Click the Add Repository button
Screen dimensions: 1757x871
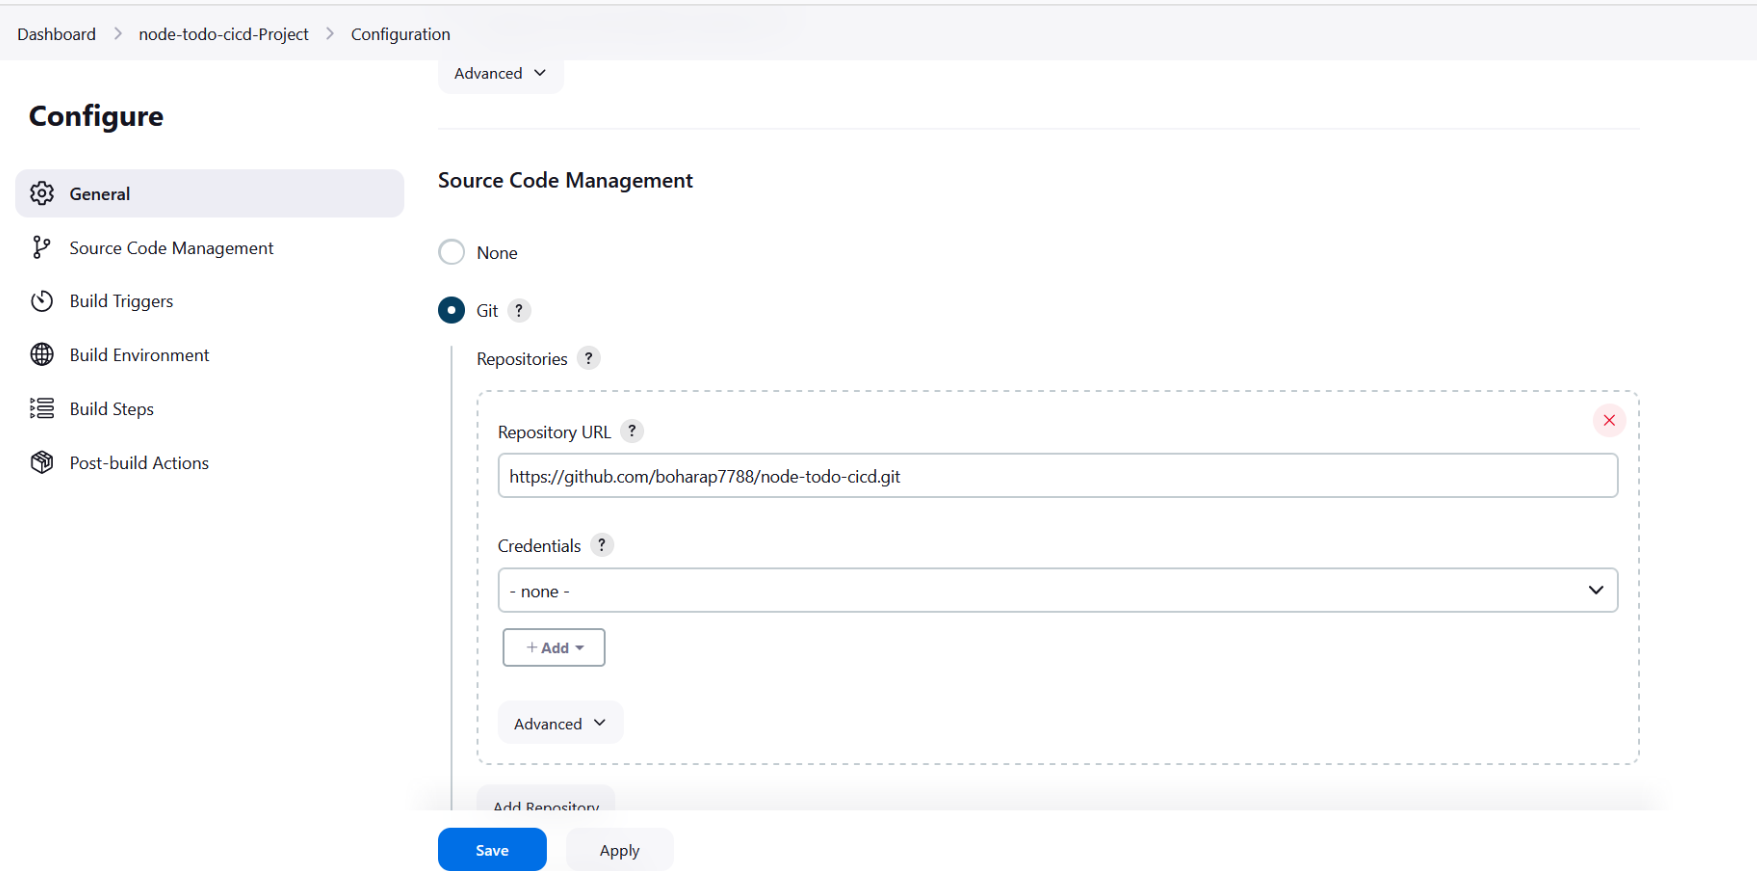(x=546, y=800)
